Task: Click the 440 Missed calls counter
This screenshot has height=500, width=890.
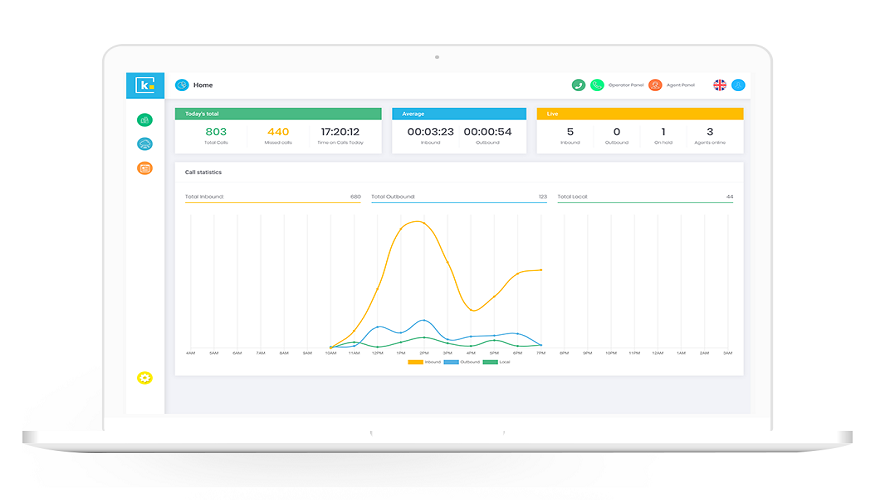Action: click(278, 135)
